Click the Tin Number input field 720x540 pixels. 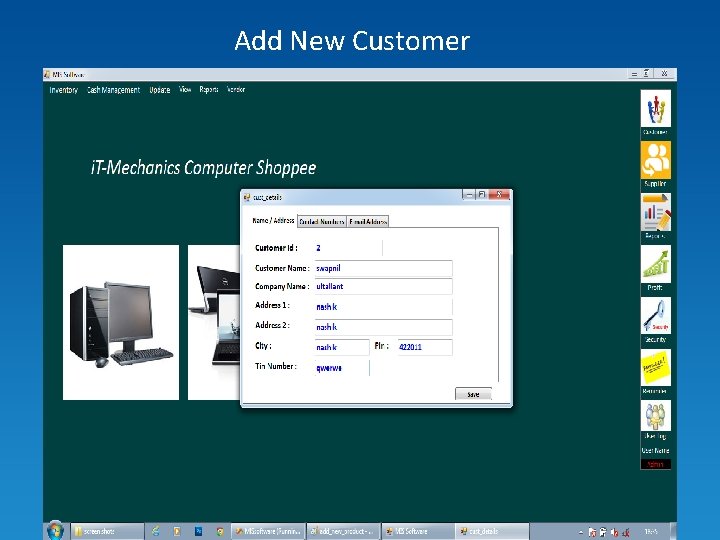coord(342,368)
